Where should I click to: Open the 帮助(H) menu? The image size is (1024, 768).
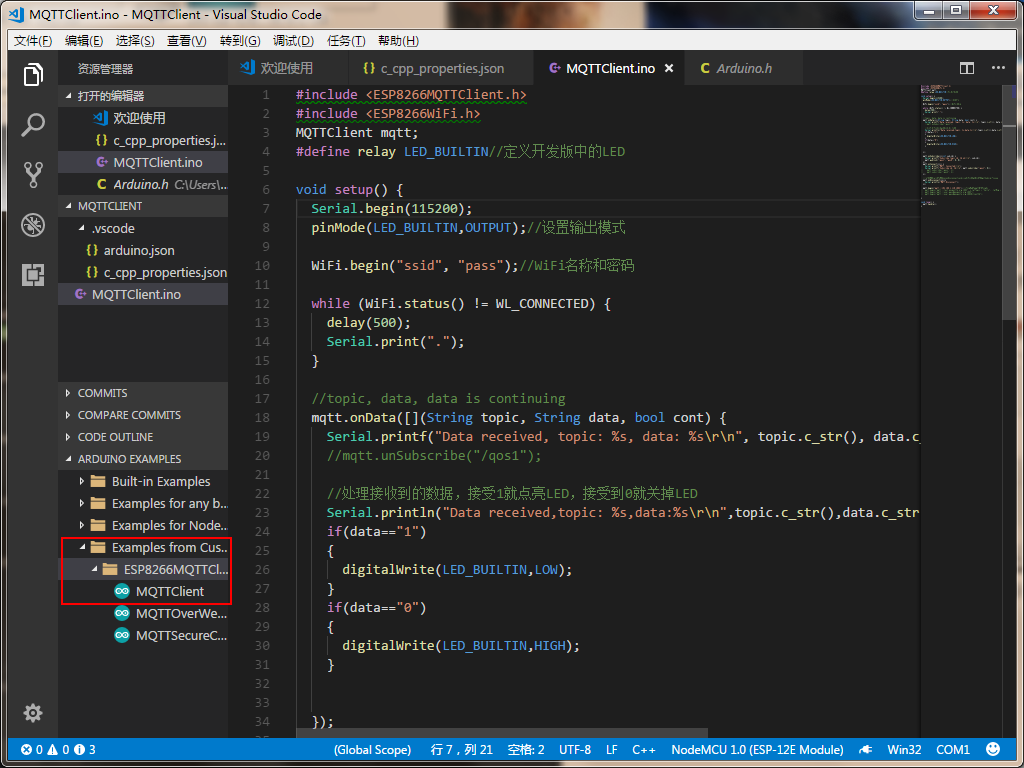coord(398,40)
